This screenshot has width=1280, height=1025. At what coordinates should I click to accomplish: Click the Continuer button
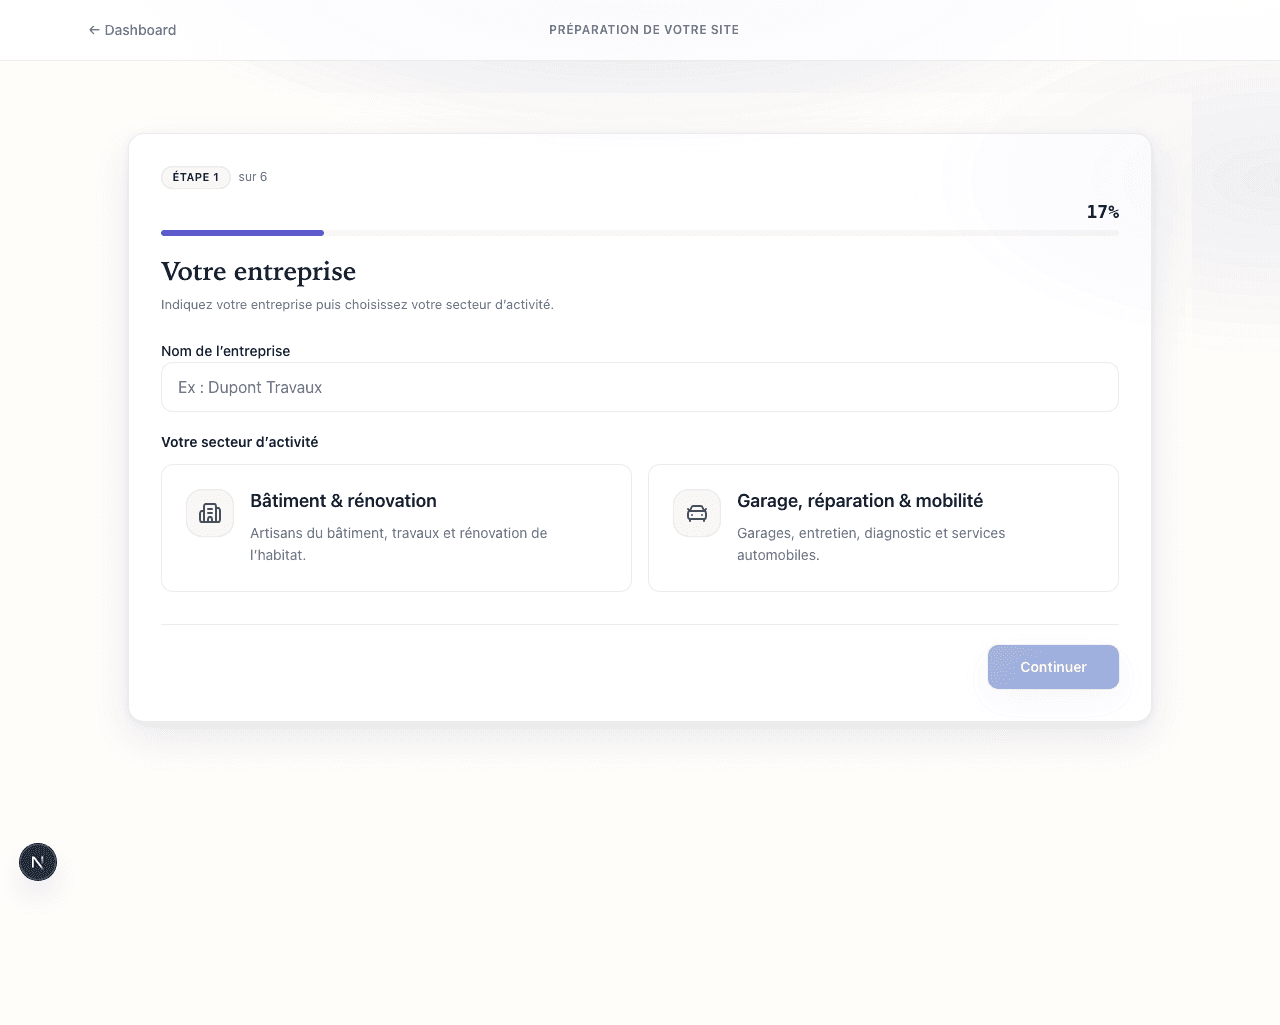1053,667
